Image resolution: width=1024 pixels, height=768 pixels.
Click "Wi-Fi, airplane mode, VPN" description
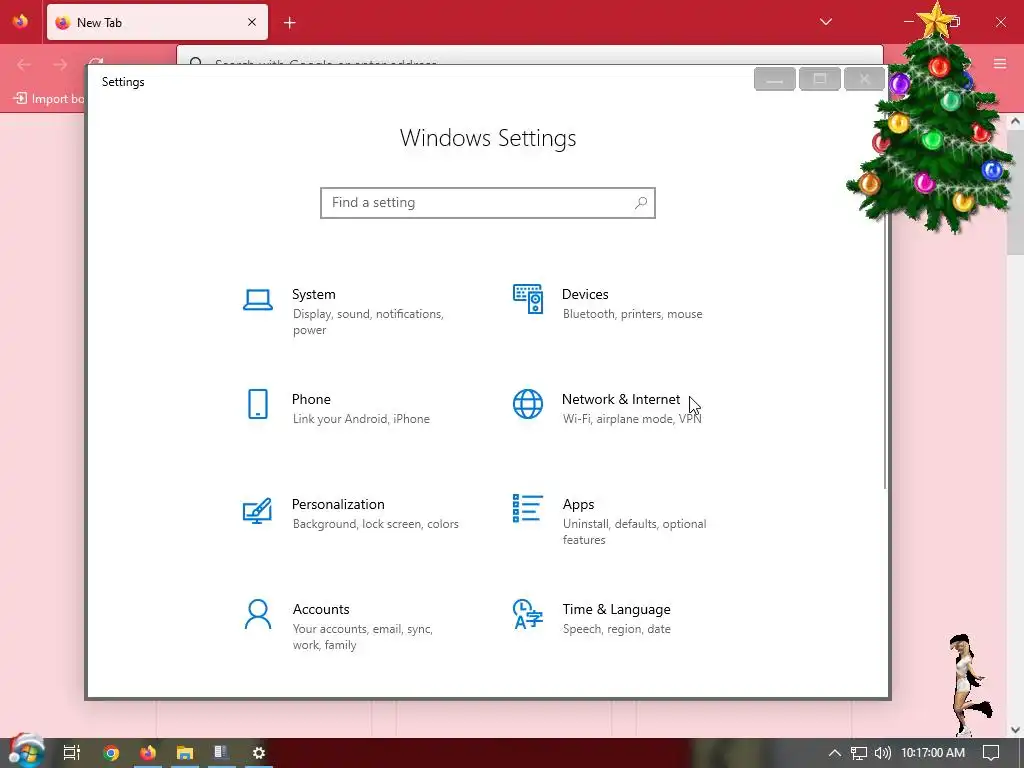632,419
